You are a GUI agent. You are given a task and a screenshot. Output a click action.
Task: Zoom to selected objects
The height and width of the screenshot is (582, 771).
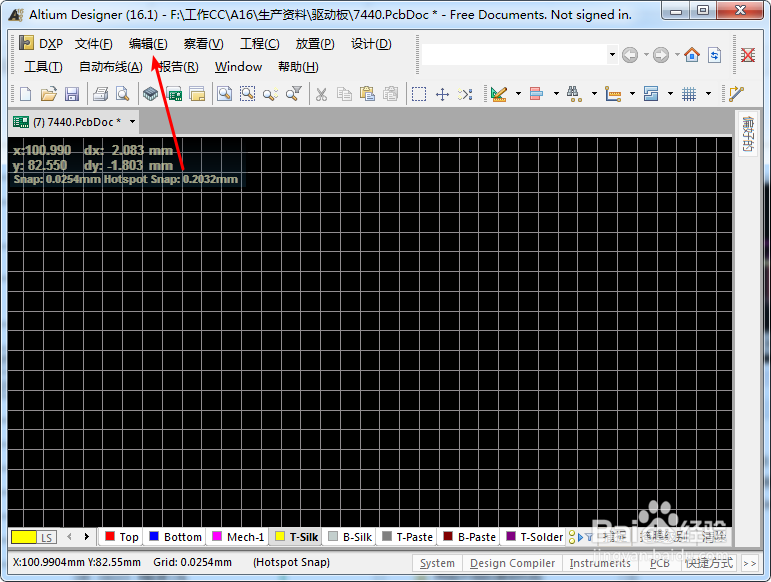270,94
